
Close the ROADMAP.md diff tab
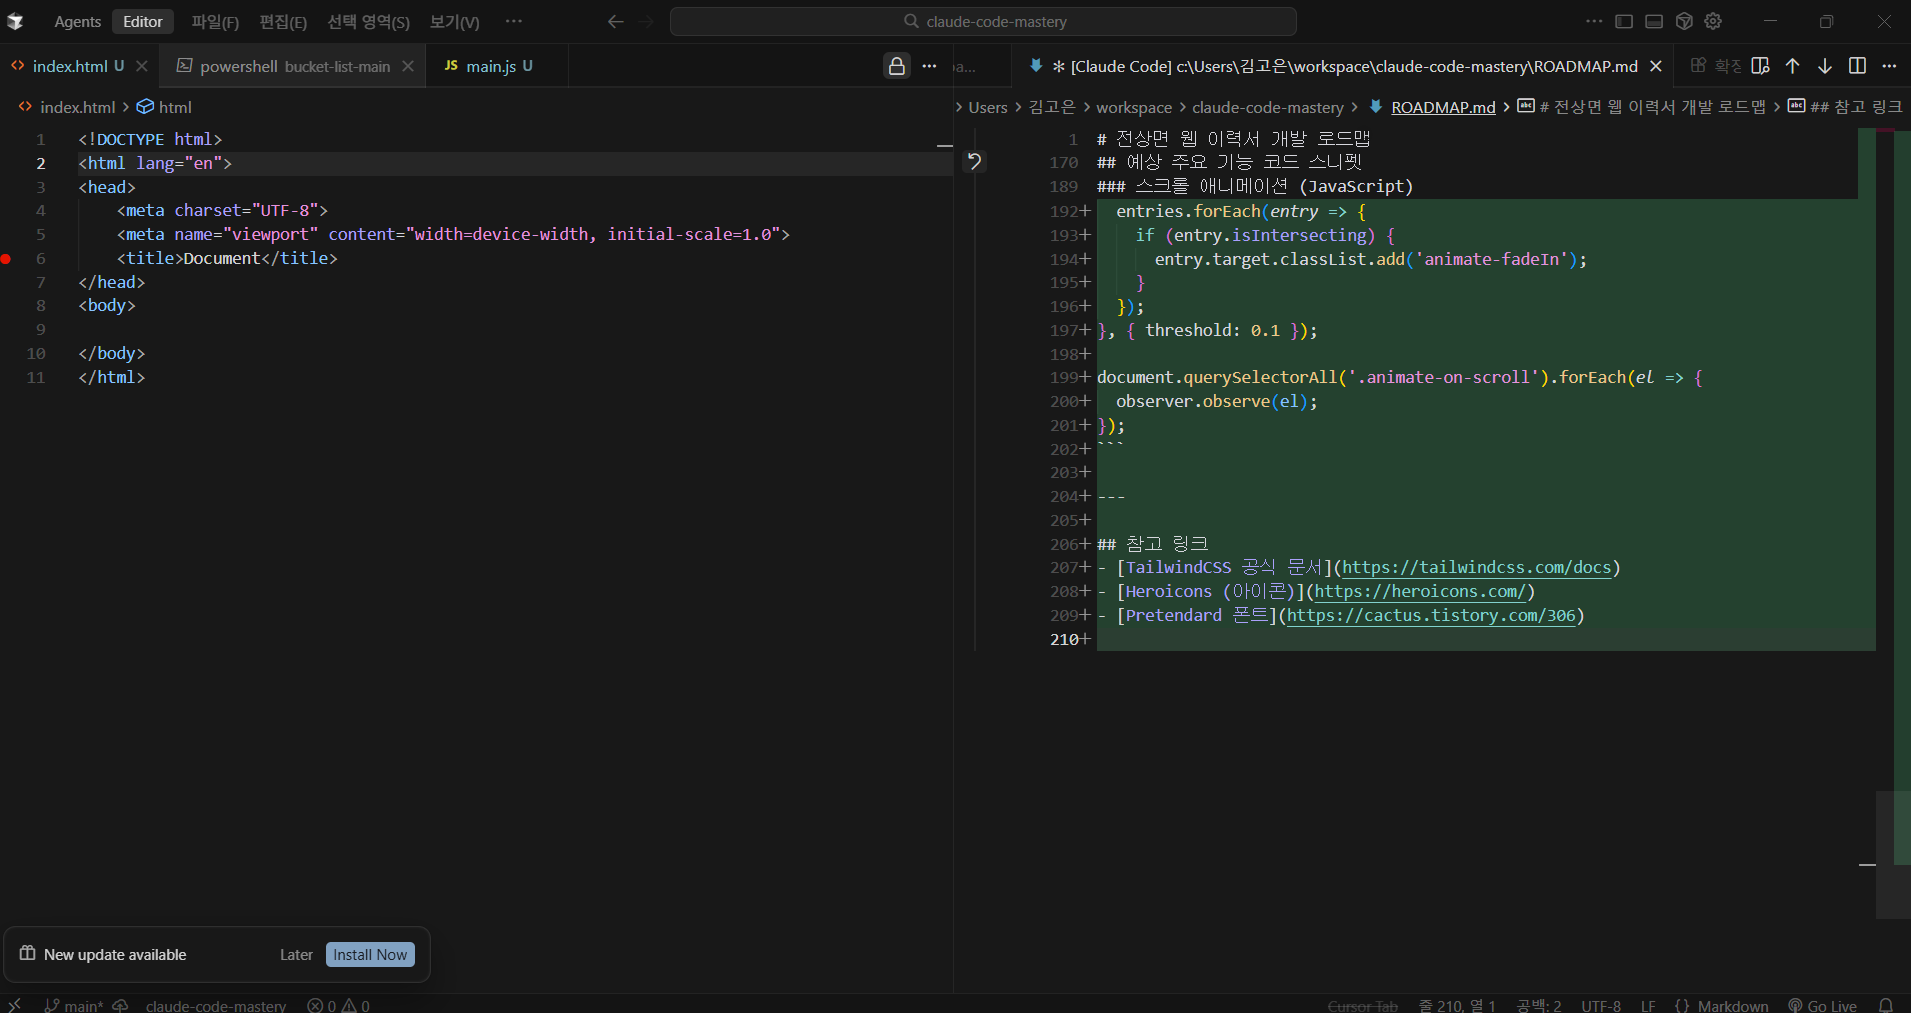(x=1656, y=66)
